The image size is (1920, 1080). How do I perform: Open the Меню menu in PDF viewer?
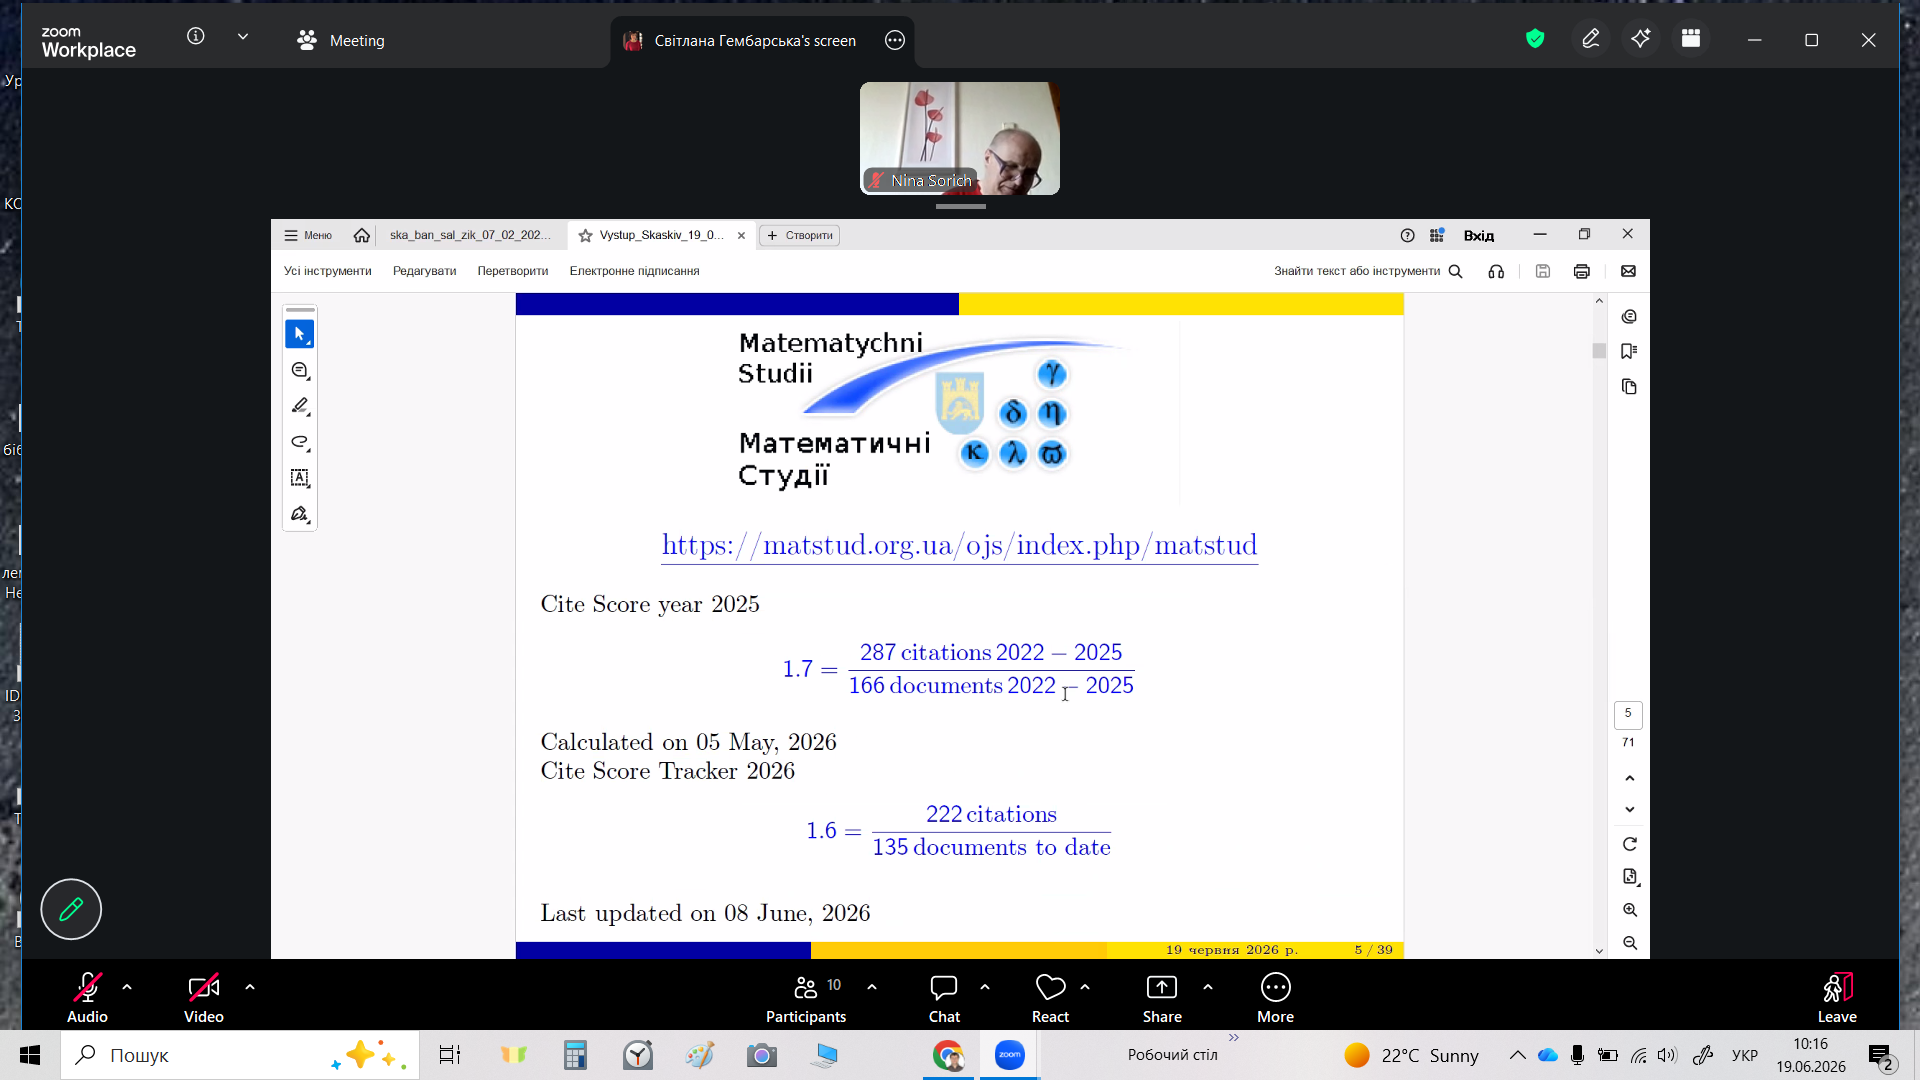[x=308, y=235]
